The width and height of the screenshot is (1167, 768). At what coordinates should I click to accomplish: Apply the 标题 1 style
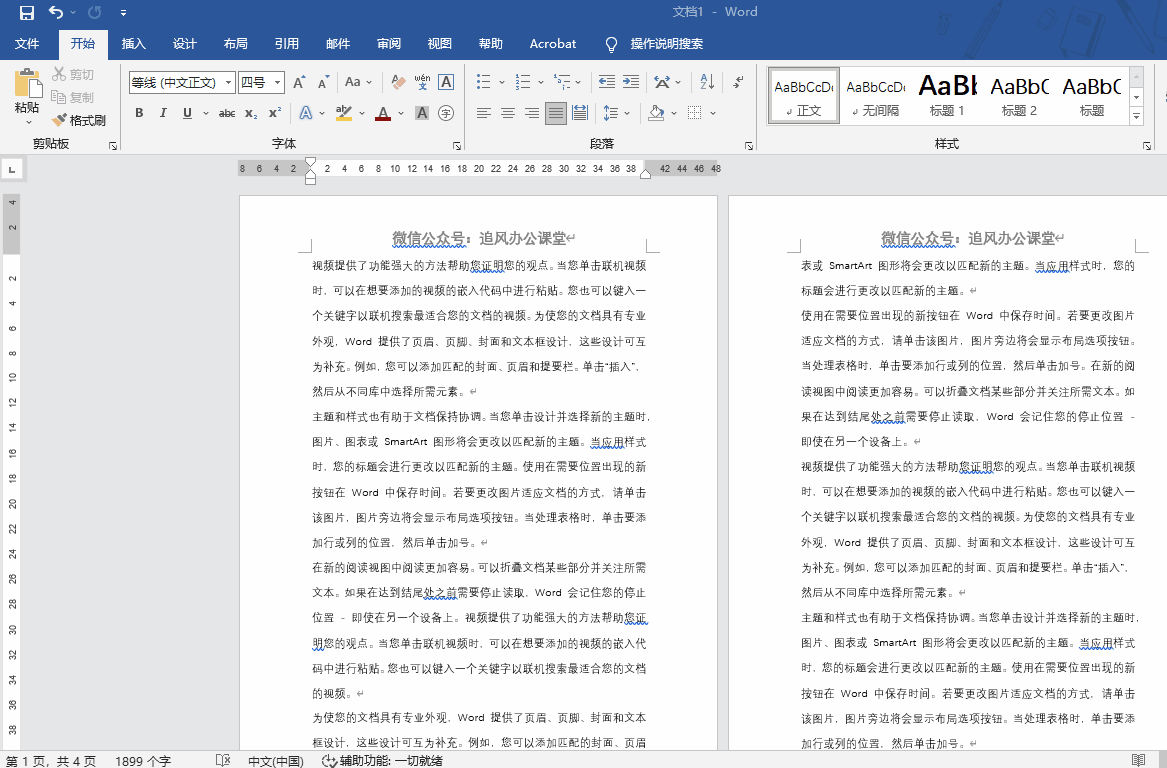pyautogui.click(x=946, y=95)
